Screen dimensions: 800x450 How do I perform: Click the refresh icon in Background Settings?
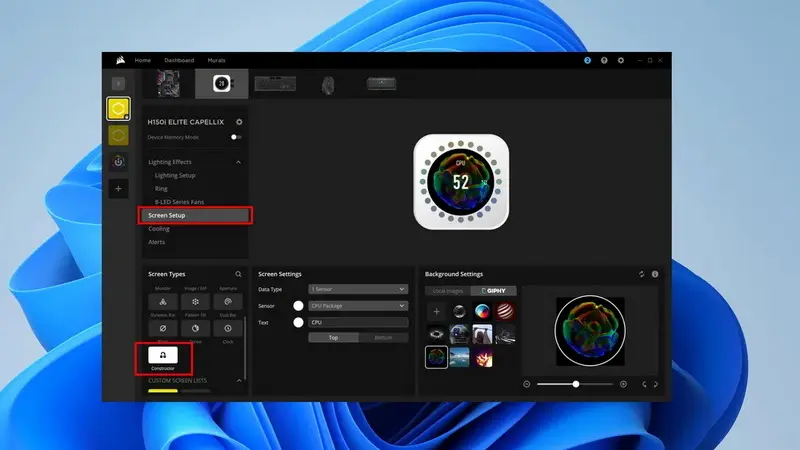641,274
